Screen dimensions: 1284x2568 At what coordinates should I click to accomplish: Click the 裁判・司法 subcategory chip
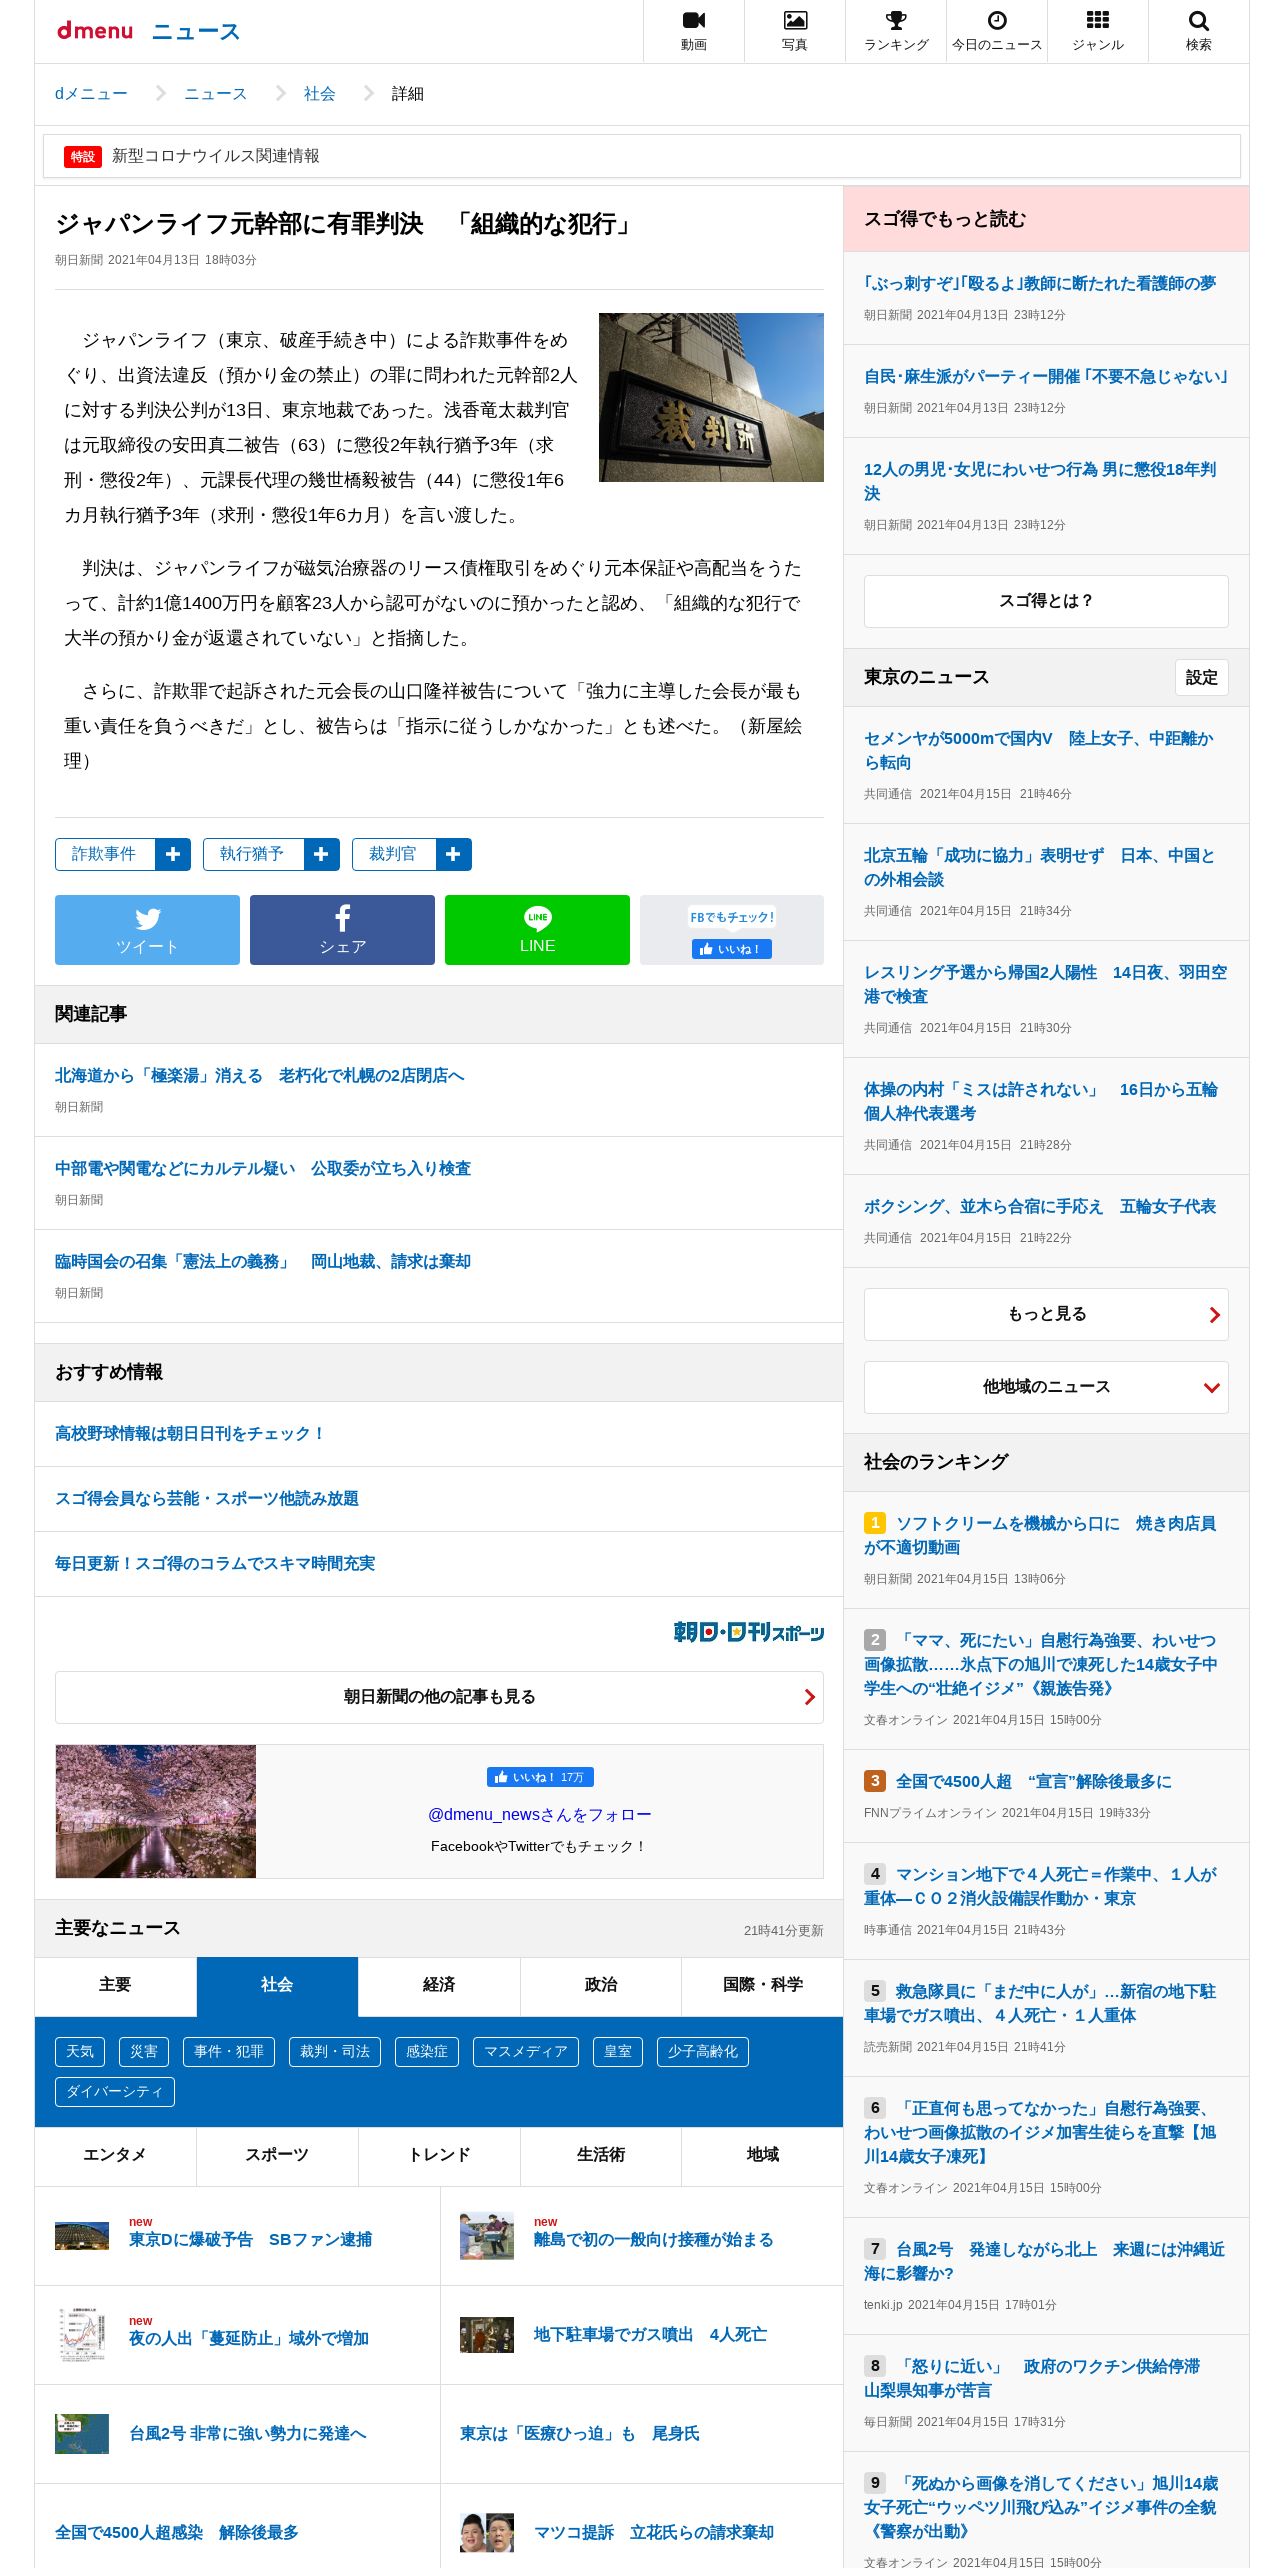(335, 2052)
